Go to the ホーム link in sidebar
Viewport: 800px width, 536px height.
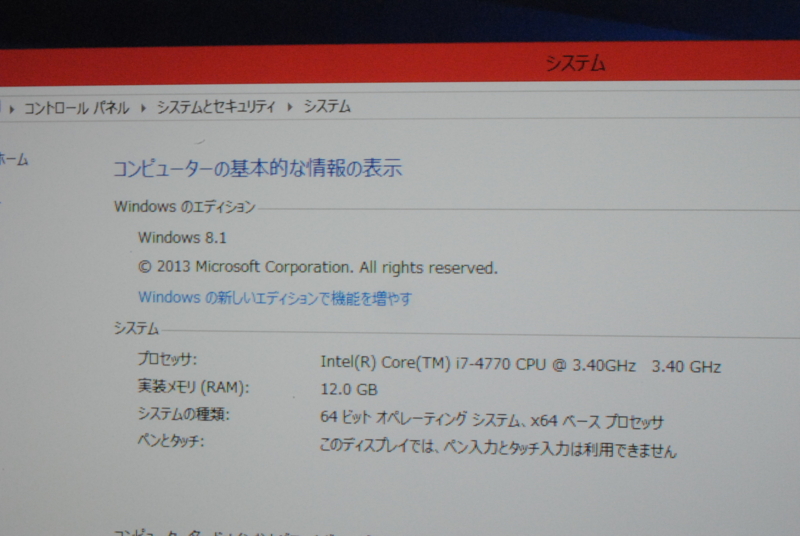[14, 159]
